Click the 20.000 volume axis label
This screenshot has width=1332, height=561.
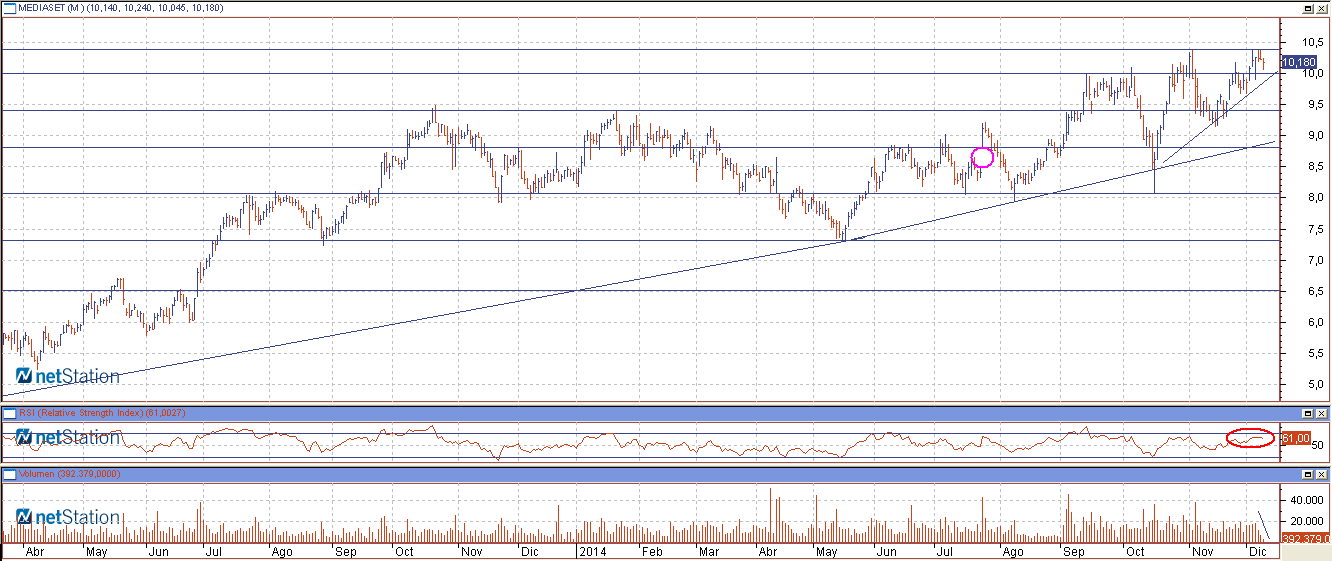click(x=1305, y=521)
